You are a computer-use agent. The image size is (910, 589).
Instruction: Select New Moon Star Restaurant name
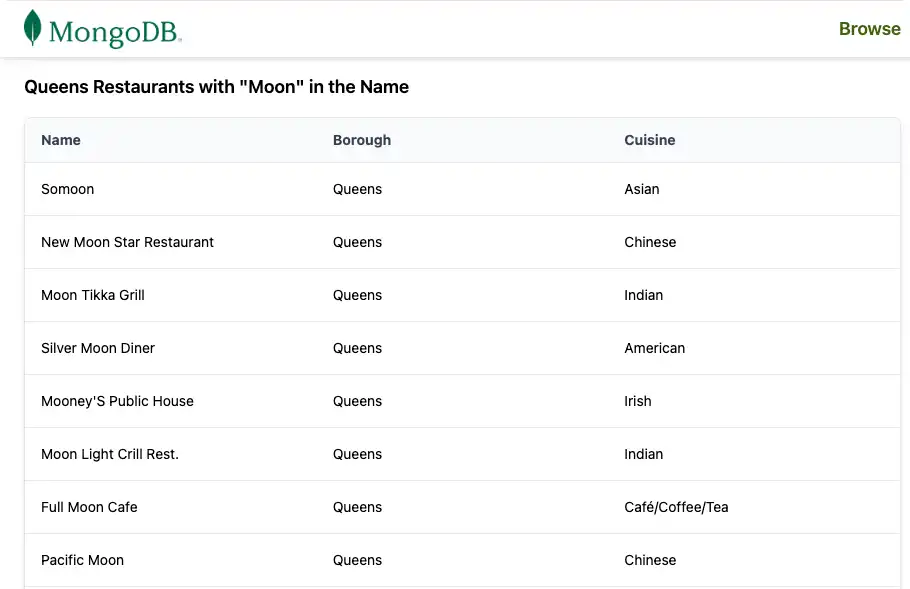click(x=127, y=242)
